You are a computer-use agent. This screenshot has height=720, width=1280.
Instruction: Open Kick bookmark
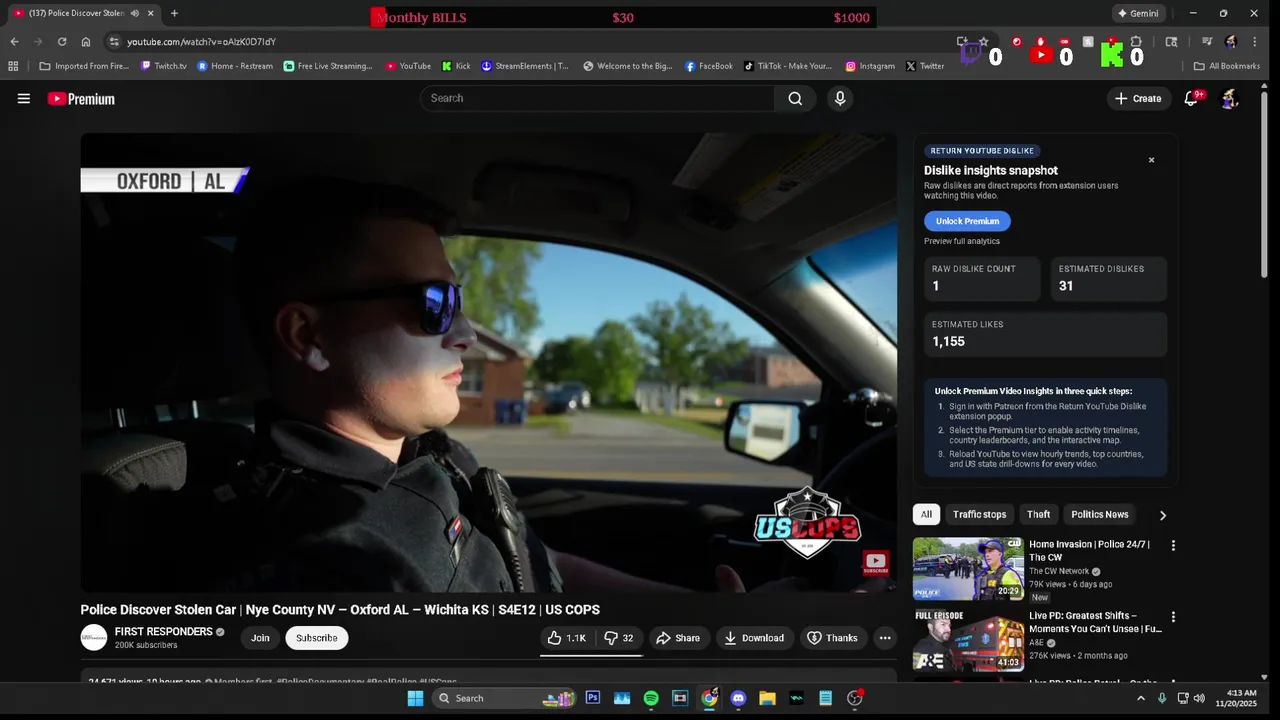(456, 66)
